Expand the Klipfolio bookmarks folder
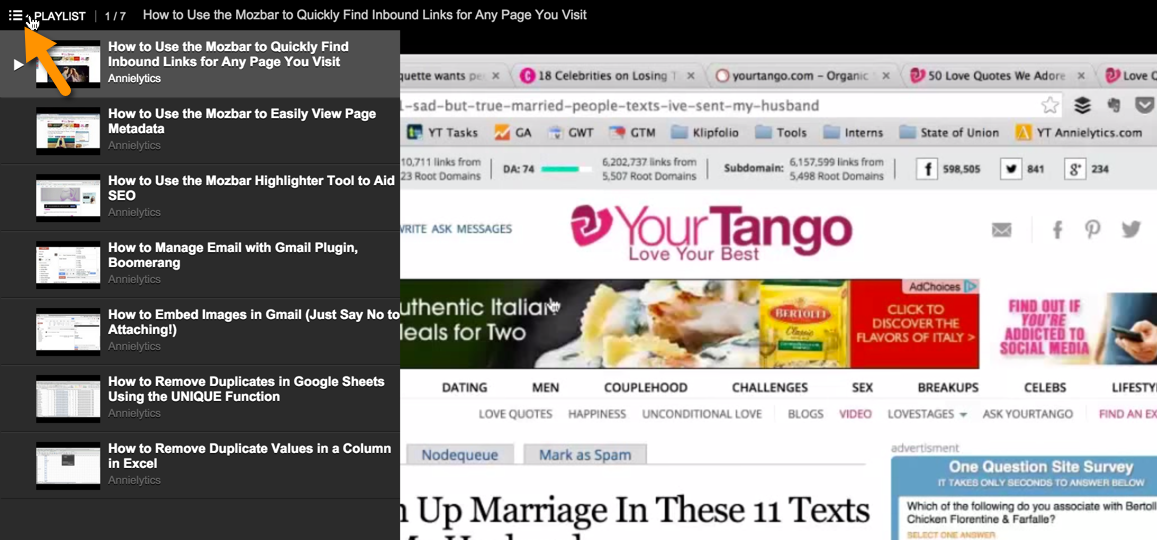The image size is (1157, 540). [x=704, y=133]
